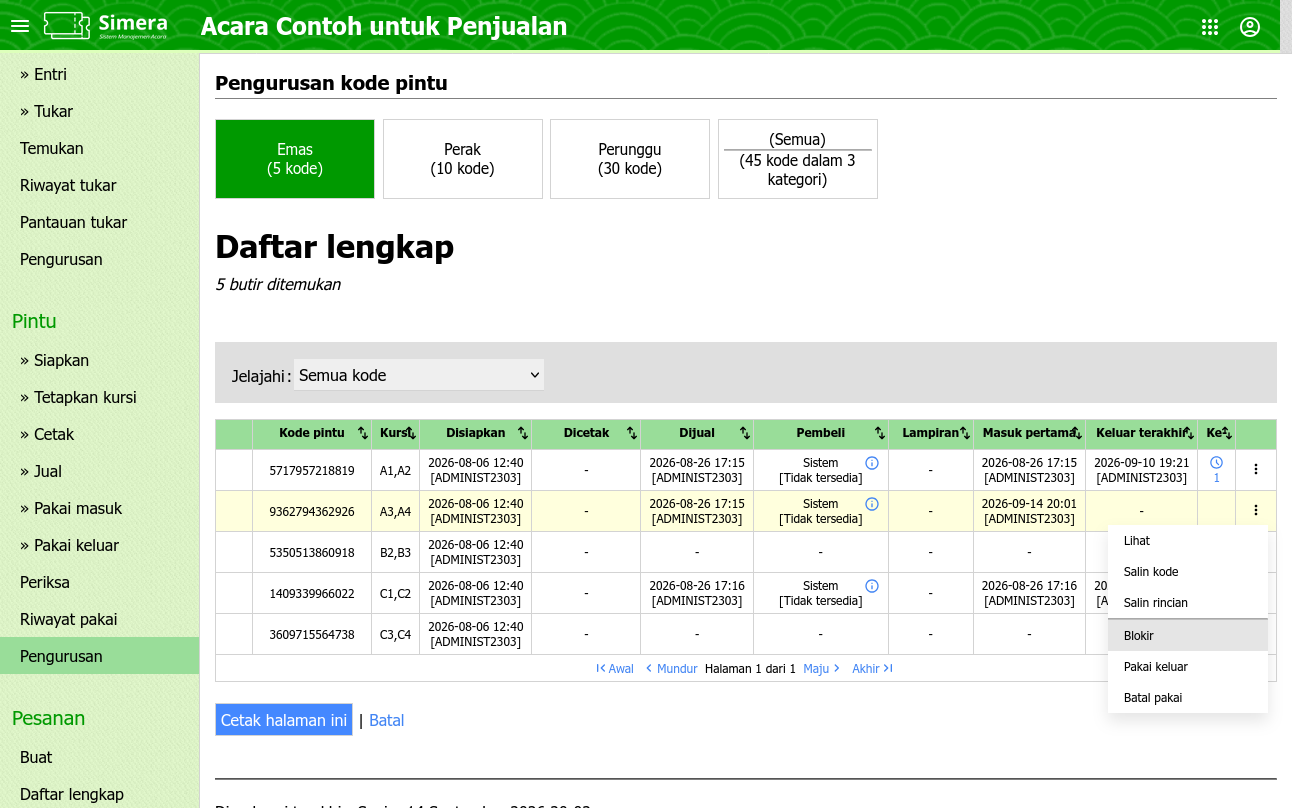This screenshot has height=808, width=1292.
Task: Show buyer info for code 9362794362926
Action: pos(872,504)
